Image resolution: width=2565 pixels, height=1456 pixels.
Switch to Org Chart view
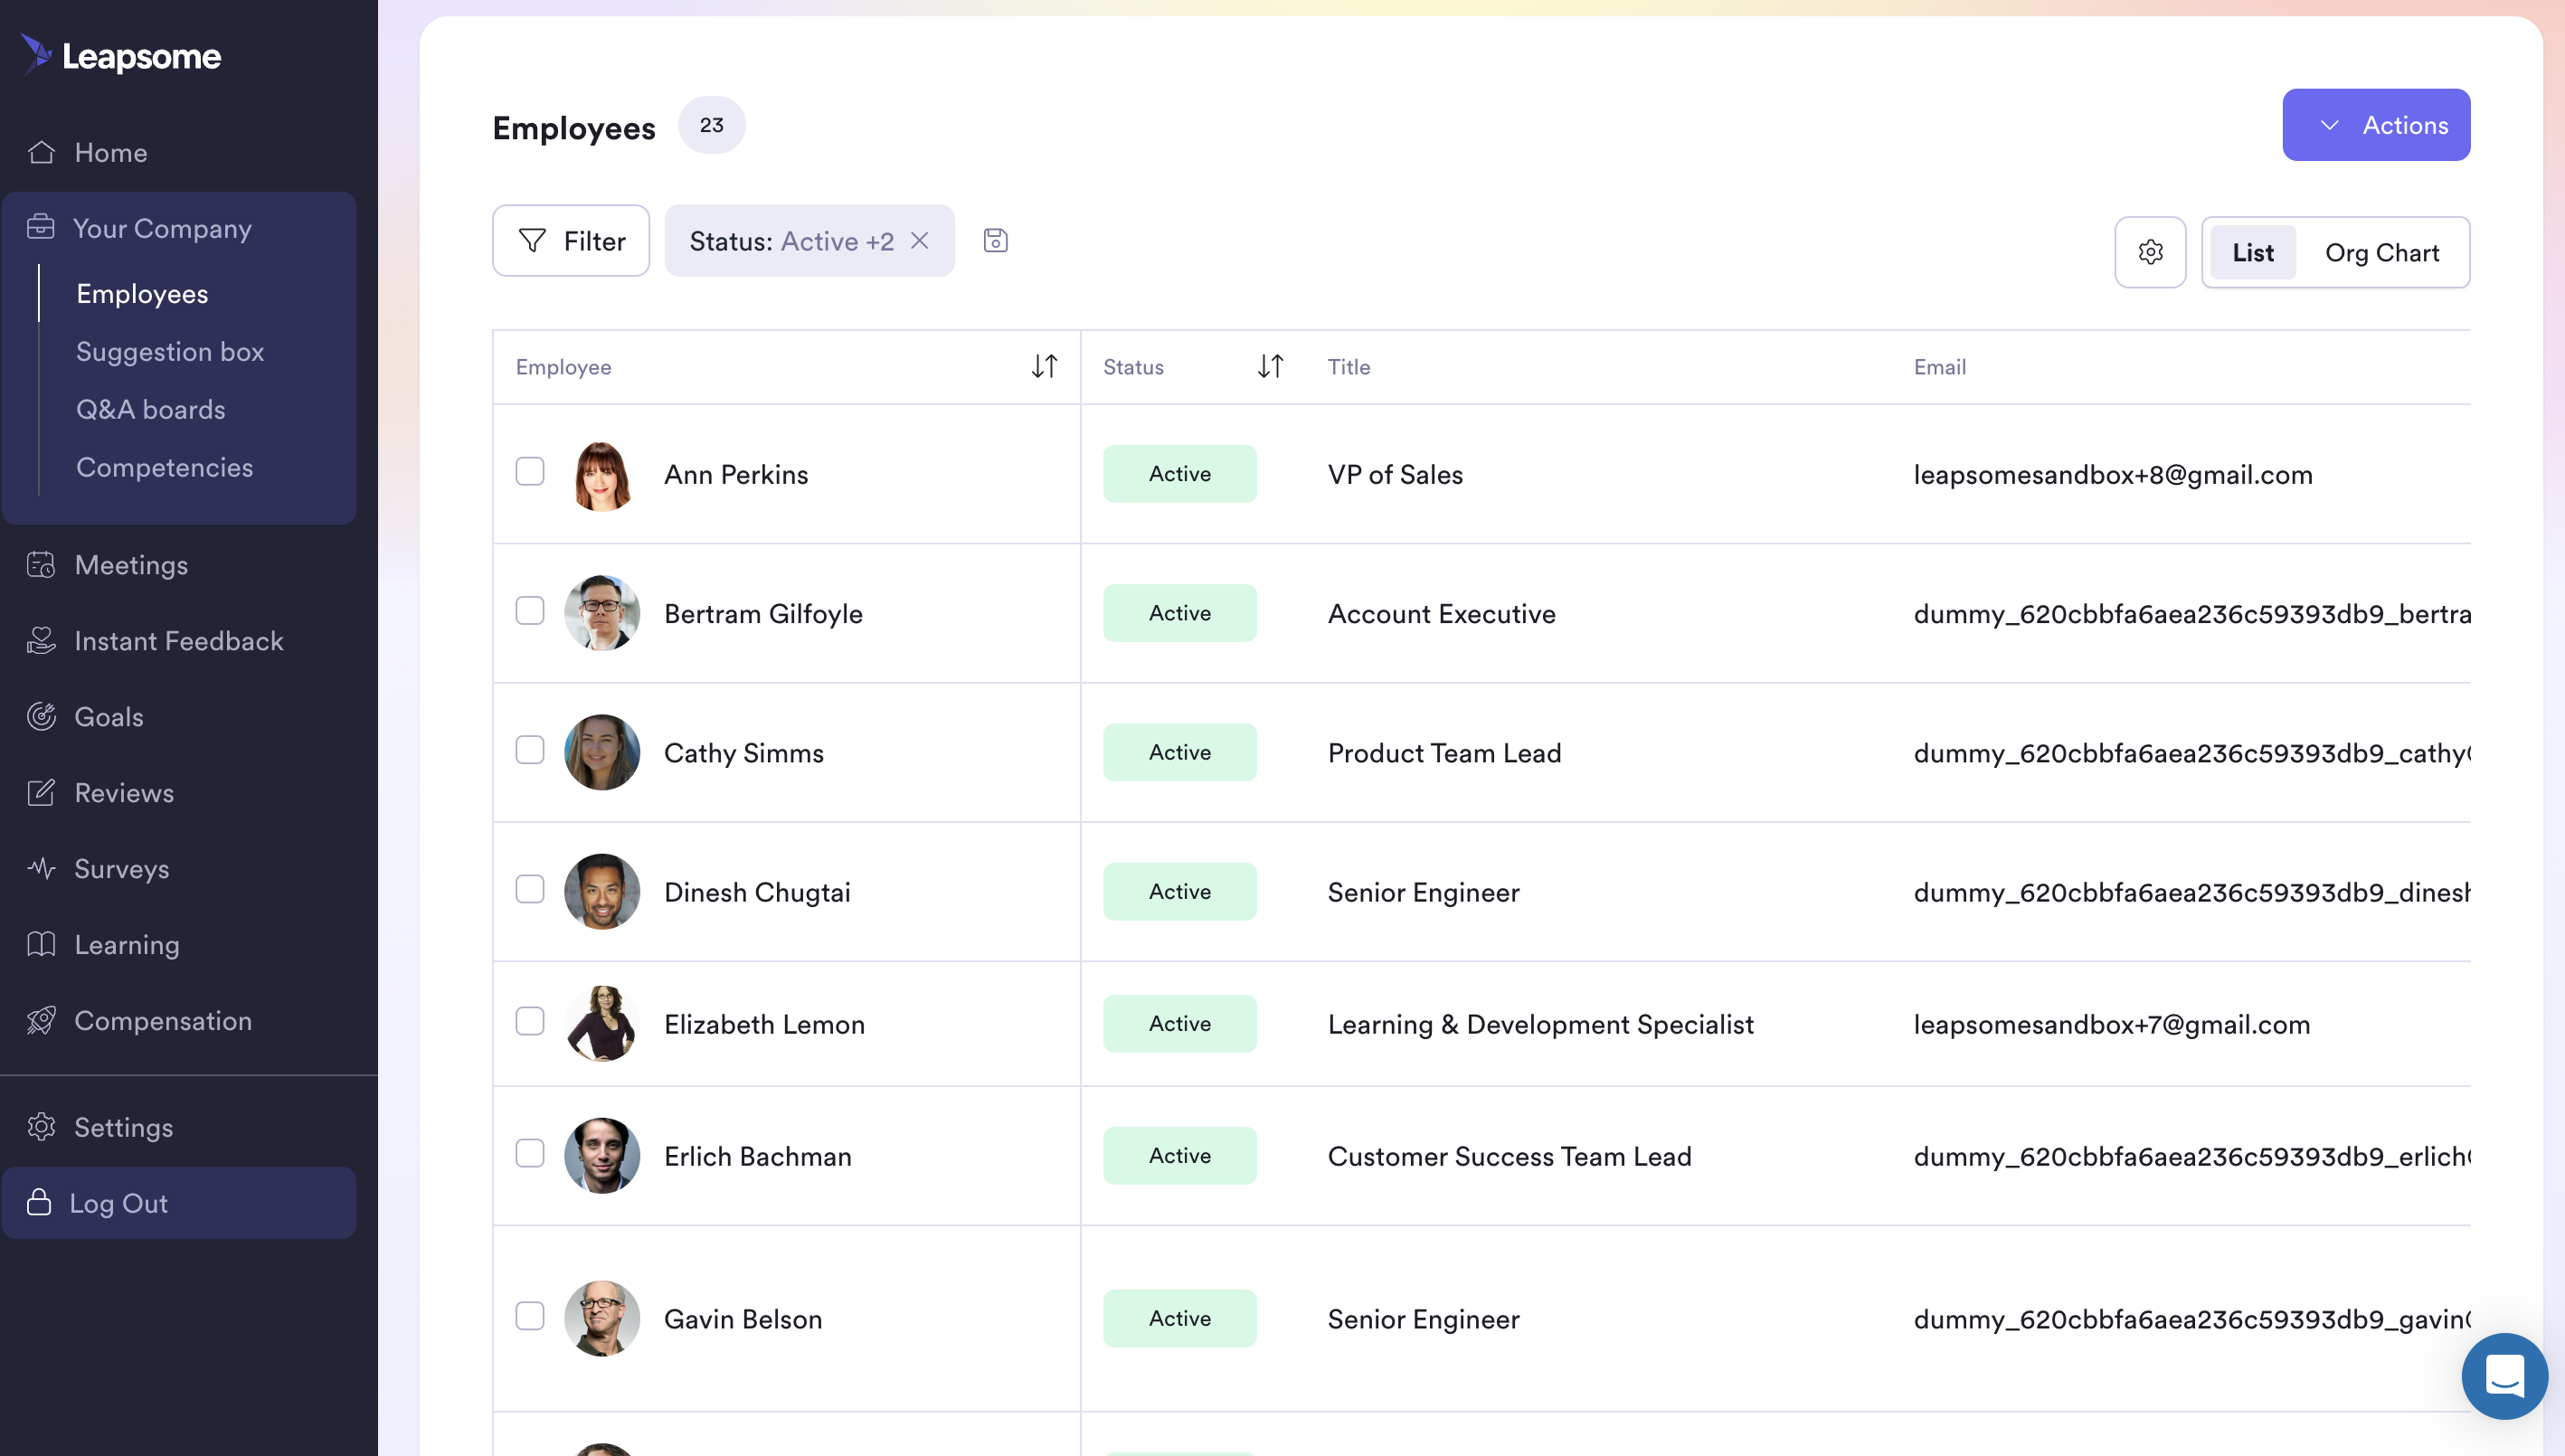pyautogui.click(x=2382, y=252)
